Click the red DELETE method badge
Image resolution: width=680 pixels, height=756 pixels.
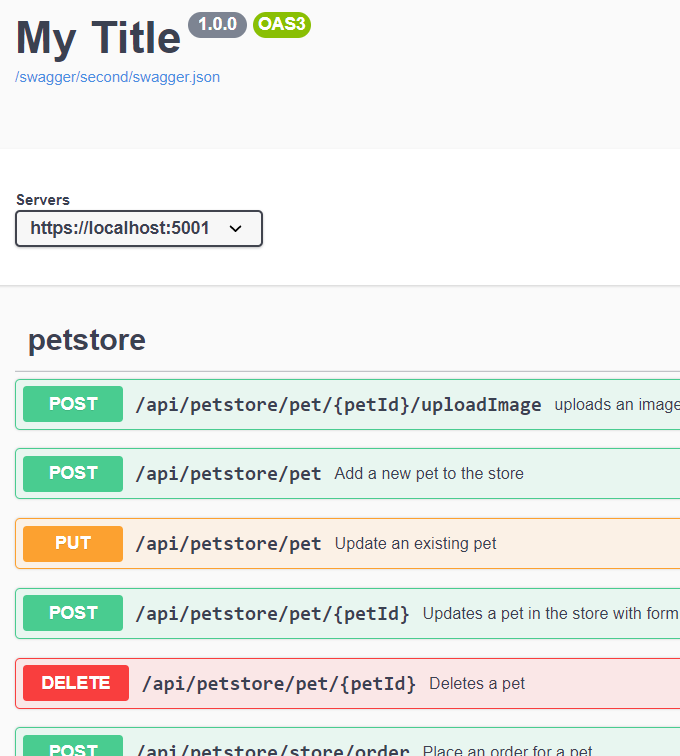pos(76,683)
